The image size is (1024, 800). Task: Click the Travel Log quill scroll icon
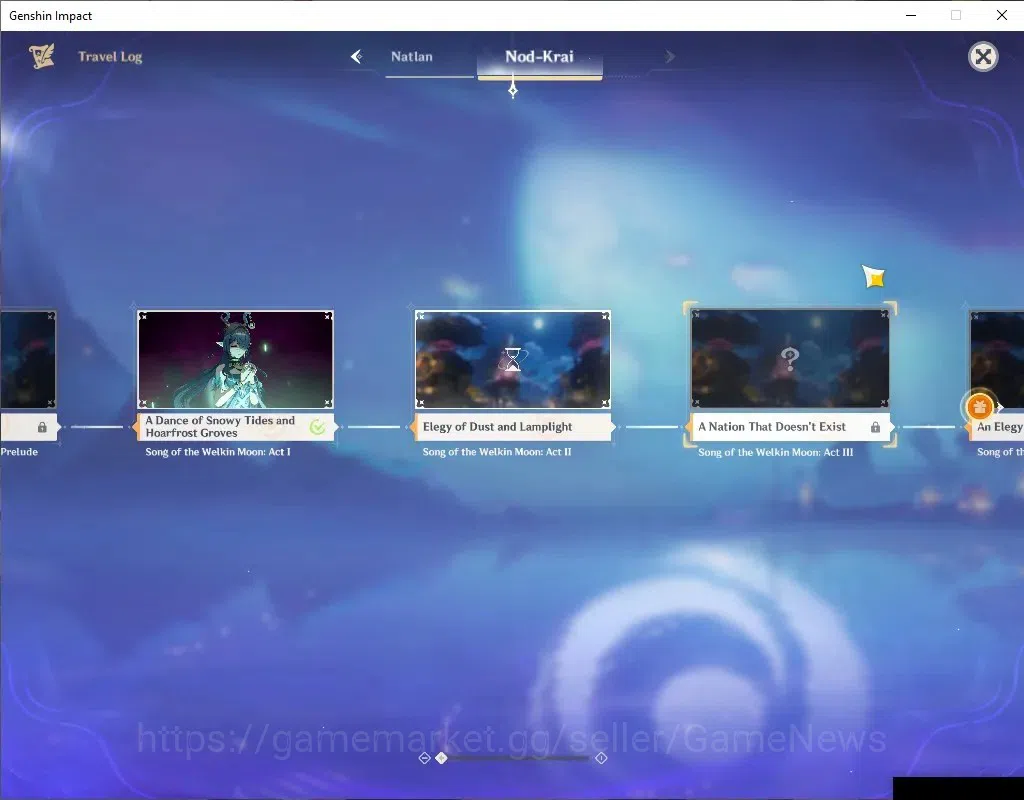[x=42, y=56]
